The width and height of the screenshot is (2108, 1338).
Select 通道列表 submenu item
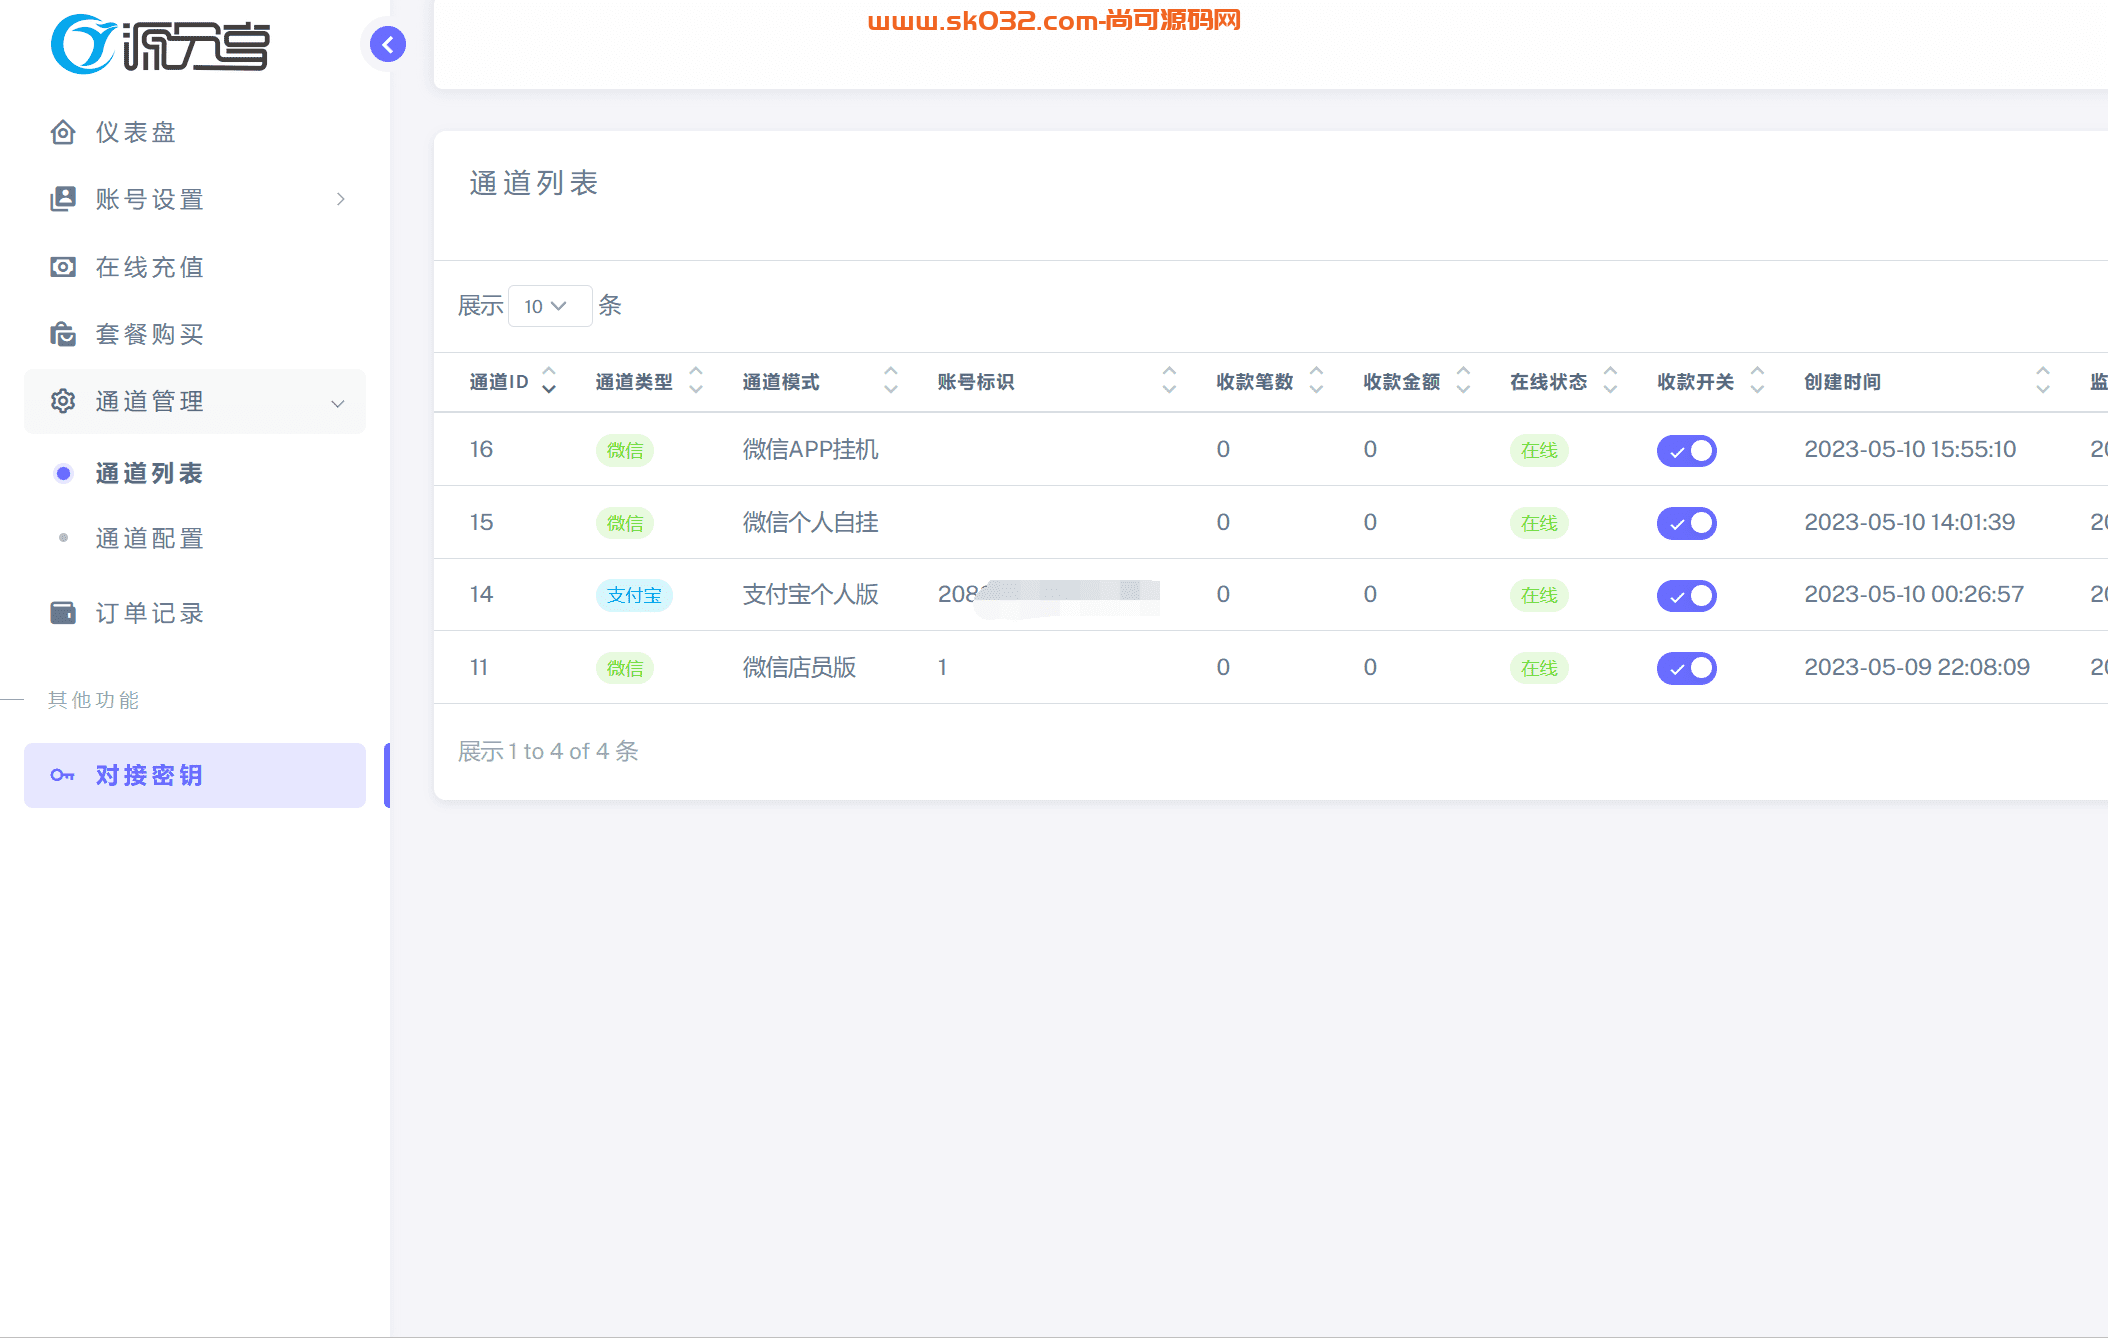click(149, 473)
